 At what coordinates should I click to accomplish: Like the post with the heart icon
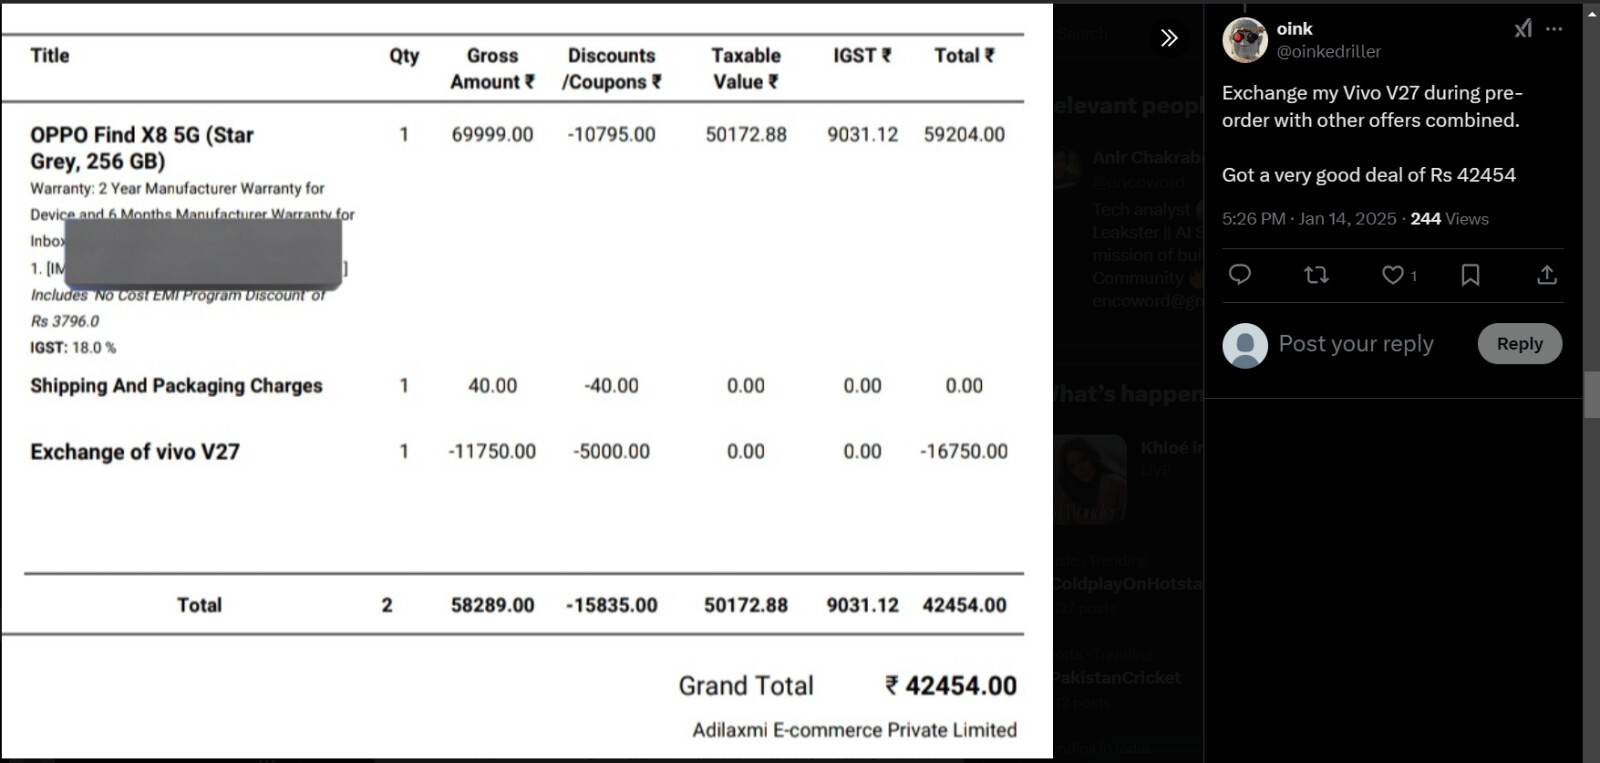[x=1392, y=275]
